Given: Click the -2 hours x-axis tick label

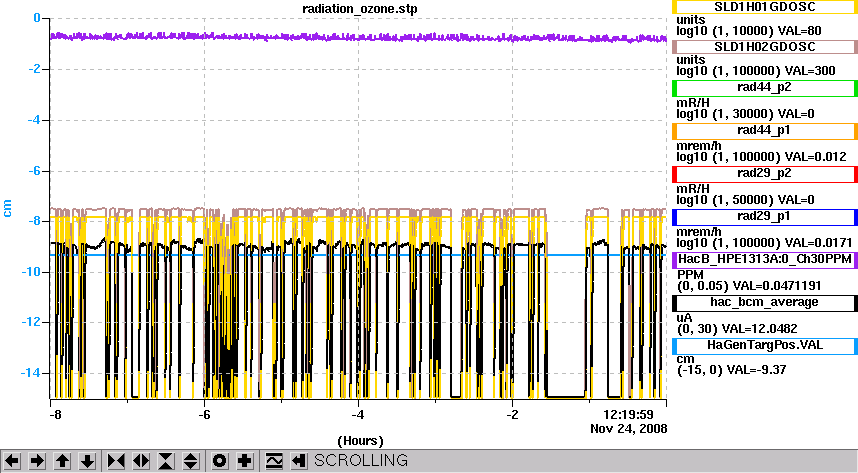Looking at the screenshot, I should [x=512, y=414].
